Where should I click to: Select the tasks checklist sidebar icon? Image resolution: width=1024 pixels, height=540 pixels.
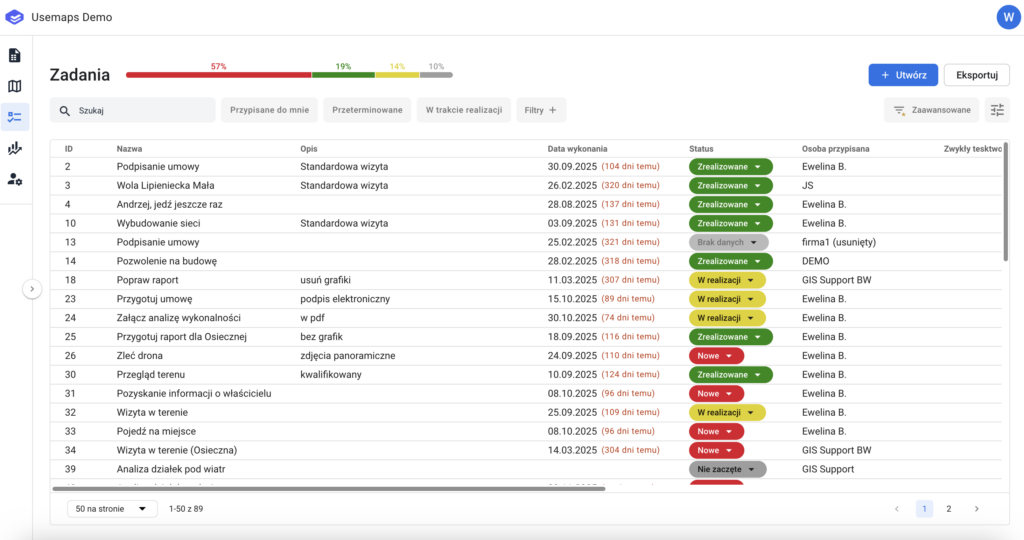coord(15,117)
